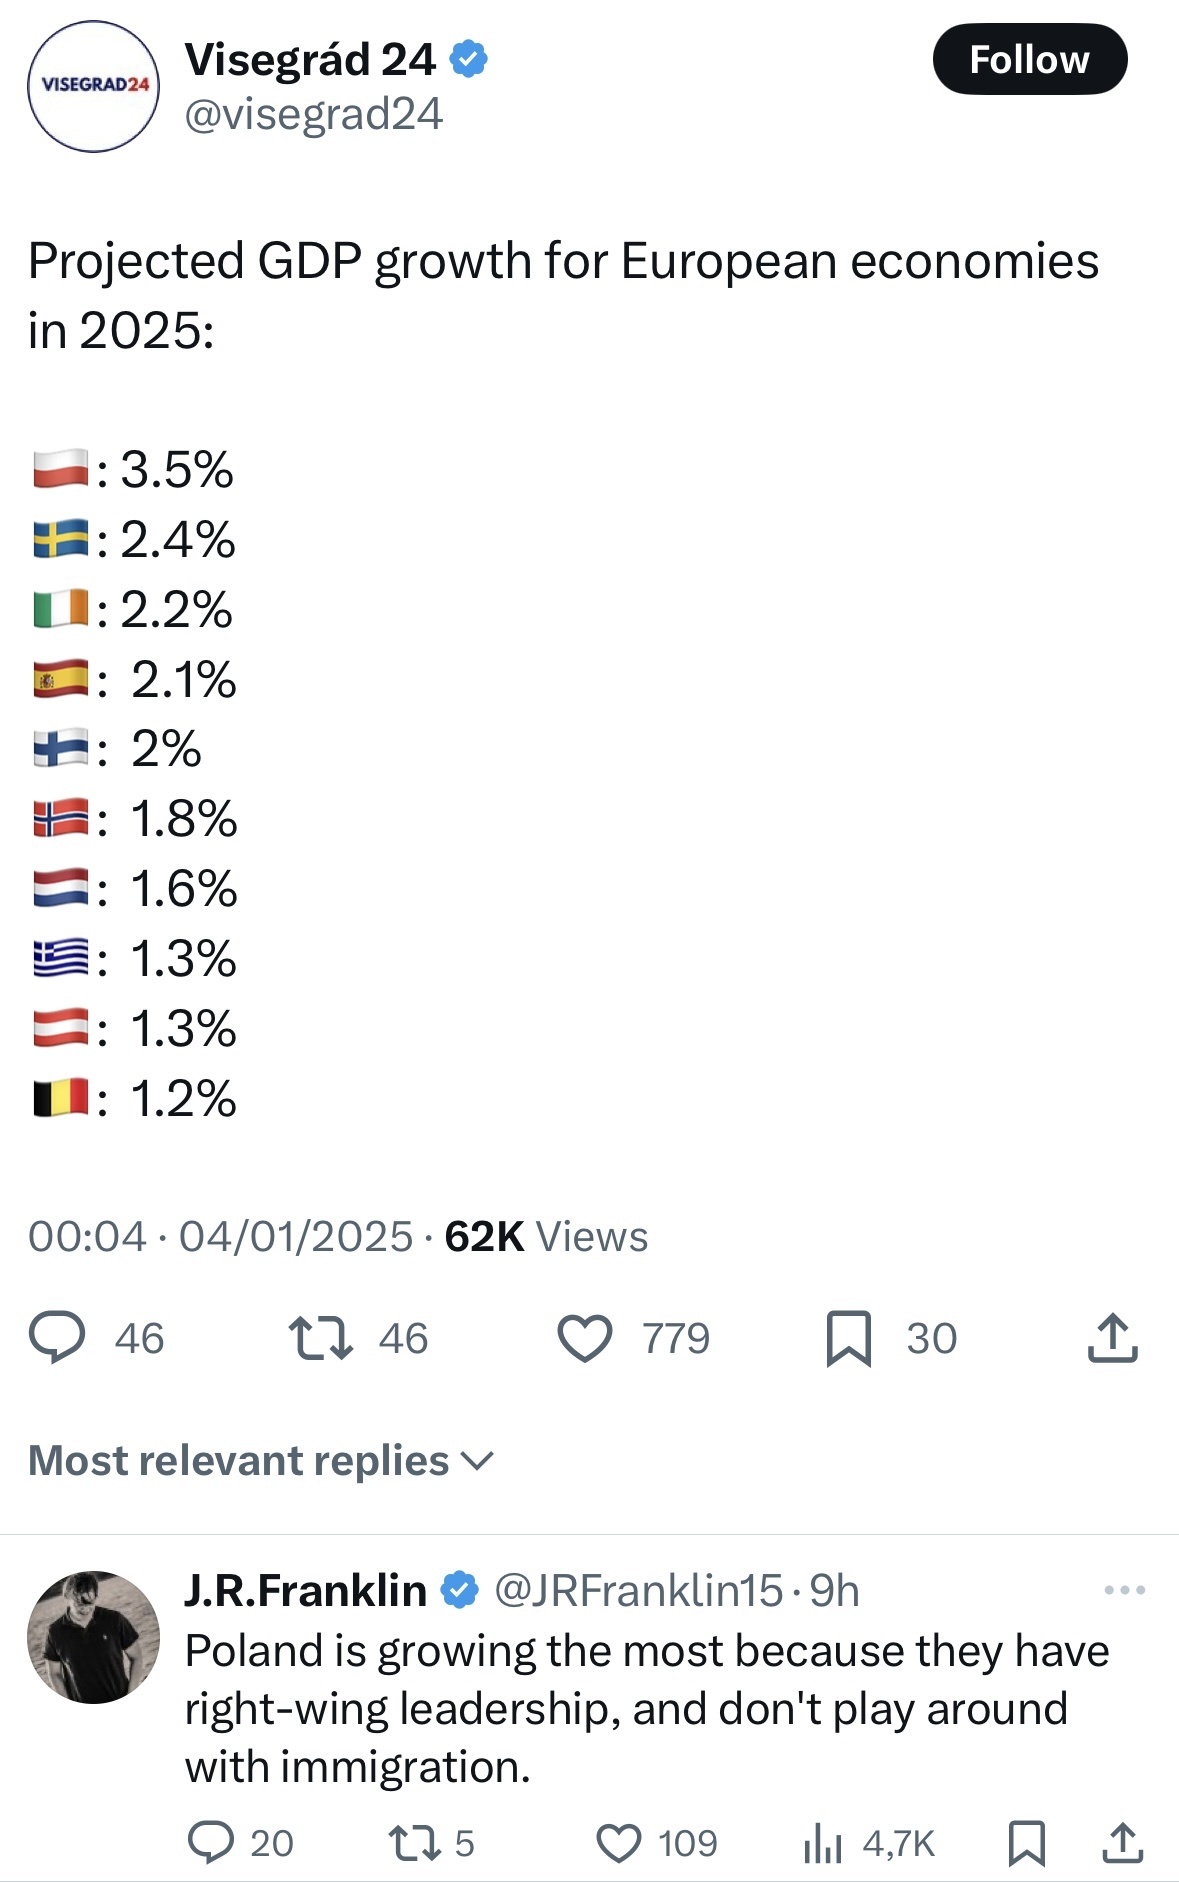Click the Visegrád 24 verified badge

click(468, 60)
